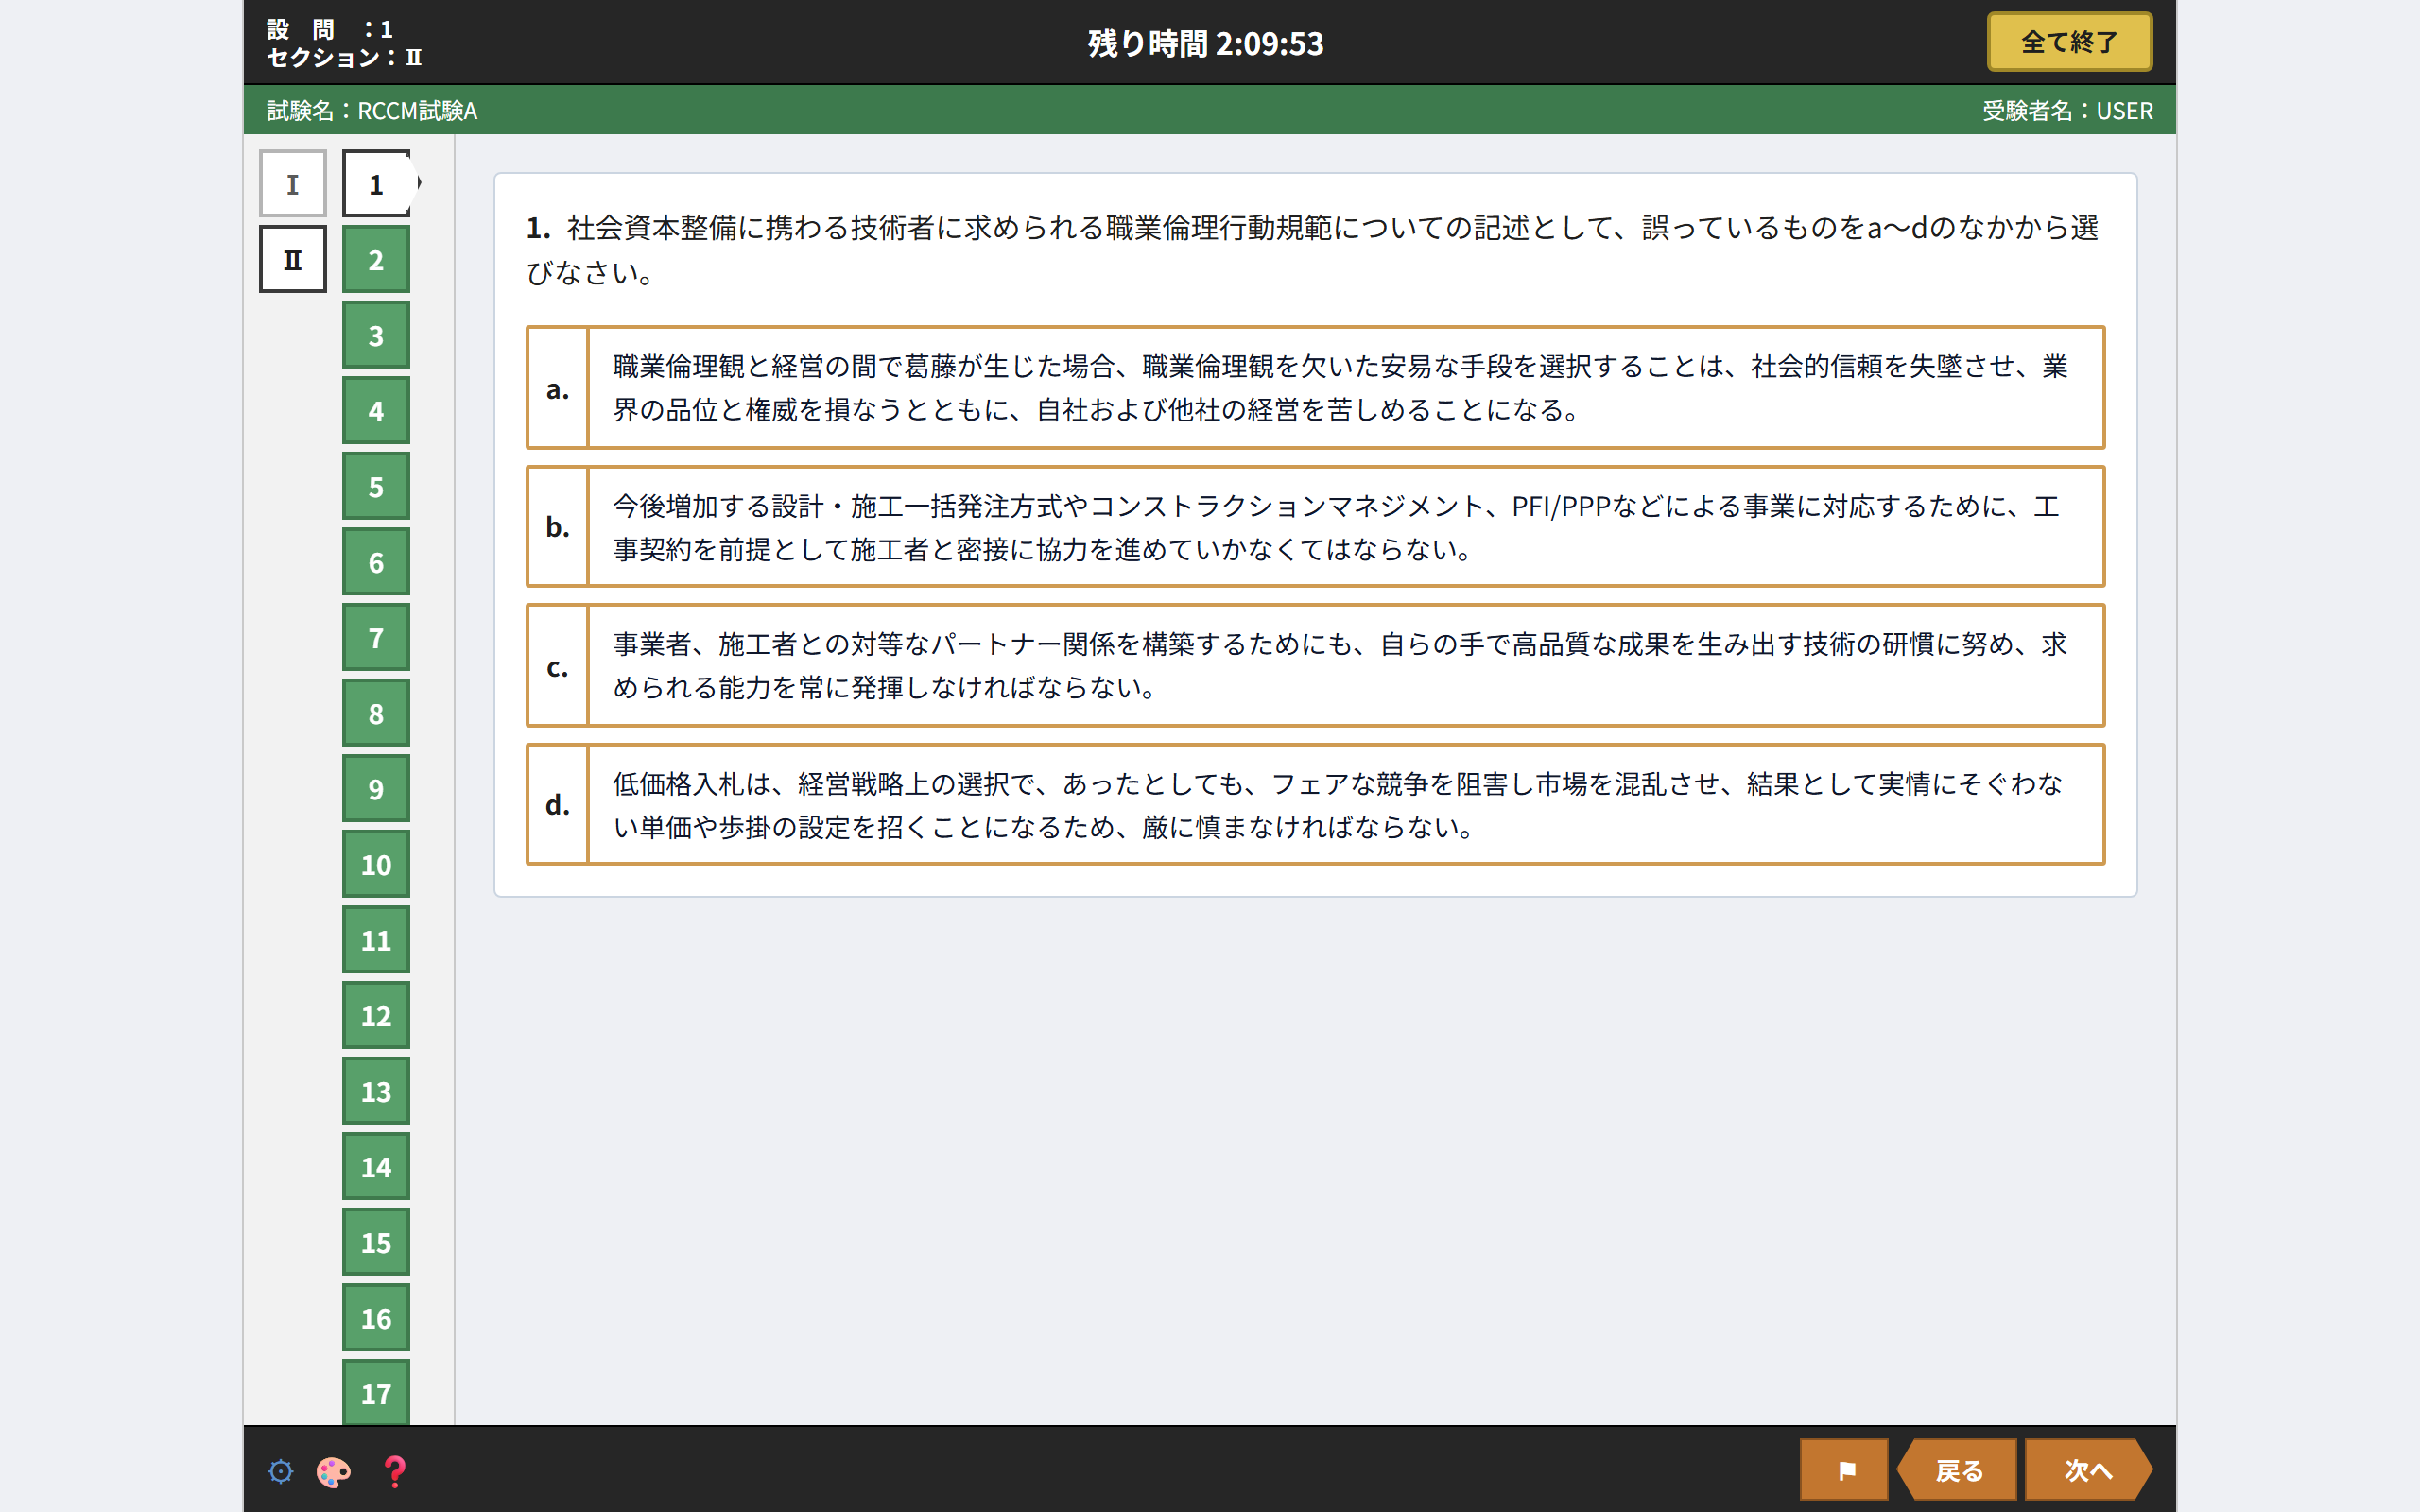This screenshot has height=1512, width=2420.
Task: Jump to question 11
Action: pos(377,940)
